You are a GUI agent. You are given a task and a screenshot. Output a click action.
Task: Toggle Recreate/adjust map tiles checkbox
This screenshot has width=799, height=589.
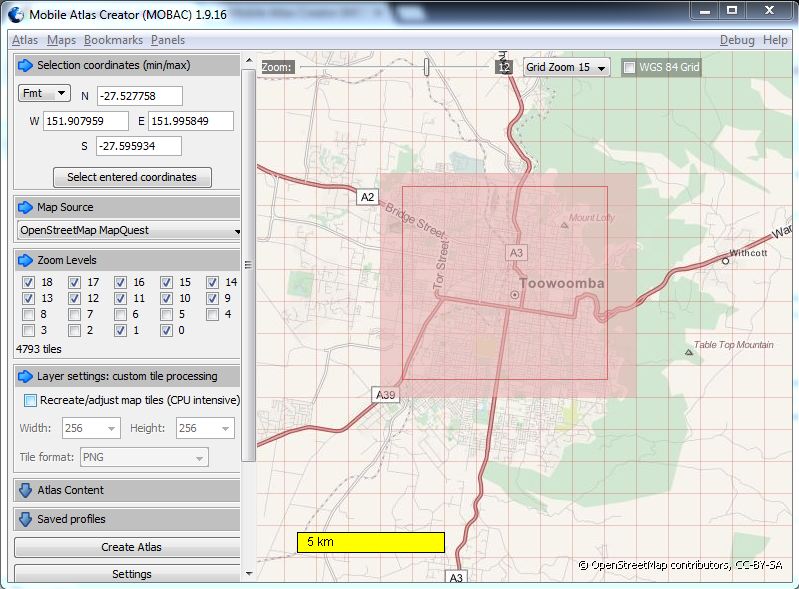point(30,400)
